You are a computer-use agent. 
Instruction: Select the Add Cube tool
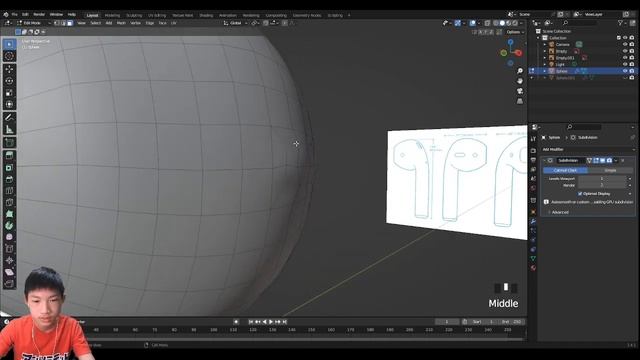pos(9,143)
